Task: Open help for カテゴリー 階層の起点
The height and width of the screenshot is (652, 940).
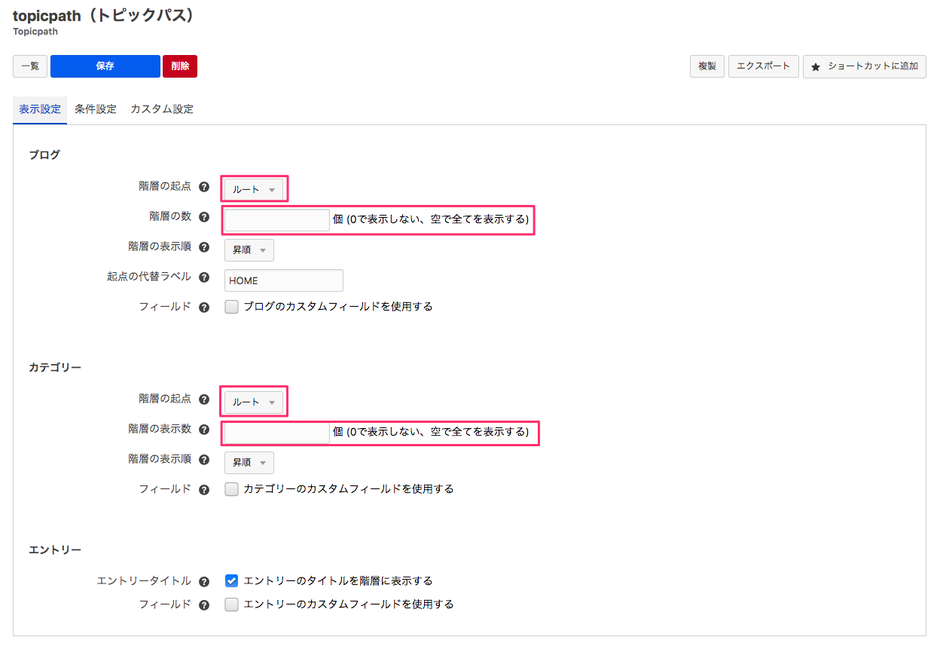Action: pyautogui.click(x=204, y=400)
